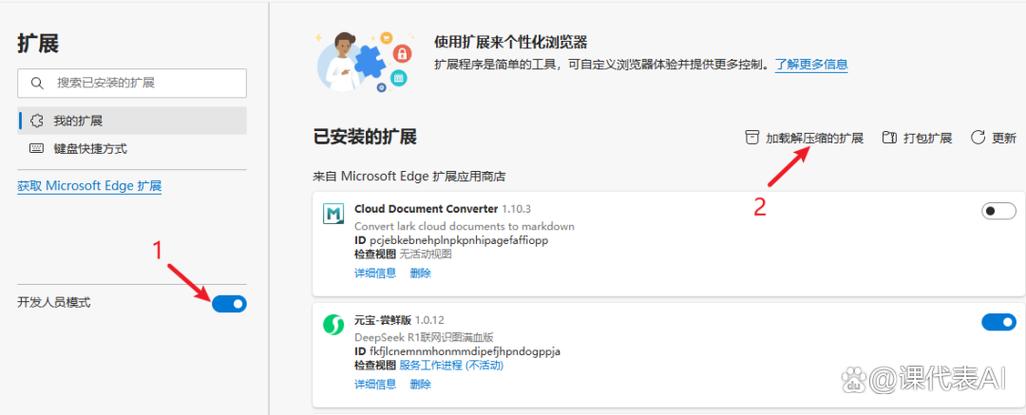1026x415 pixels.
Task: Click the ID fkfjlcnemnmhonmmdipefjhpndogppja text
Action: tap(457, 351)
